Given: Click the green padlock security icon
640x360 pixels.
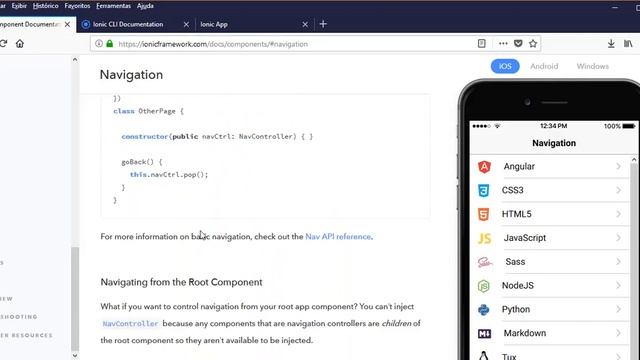Looking at the screenshot, I should (109, 44).
